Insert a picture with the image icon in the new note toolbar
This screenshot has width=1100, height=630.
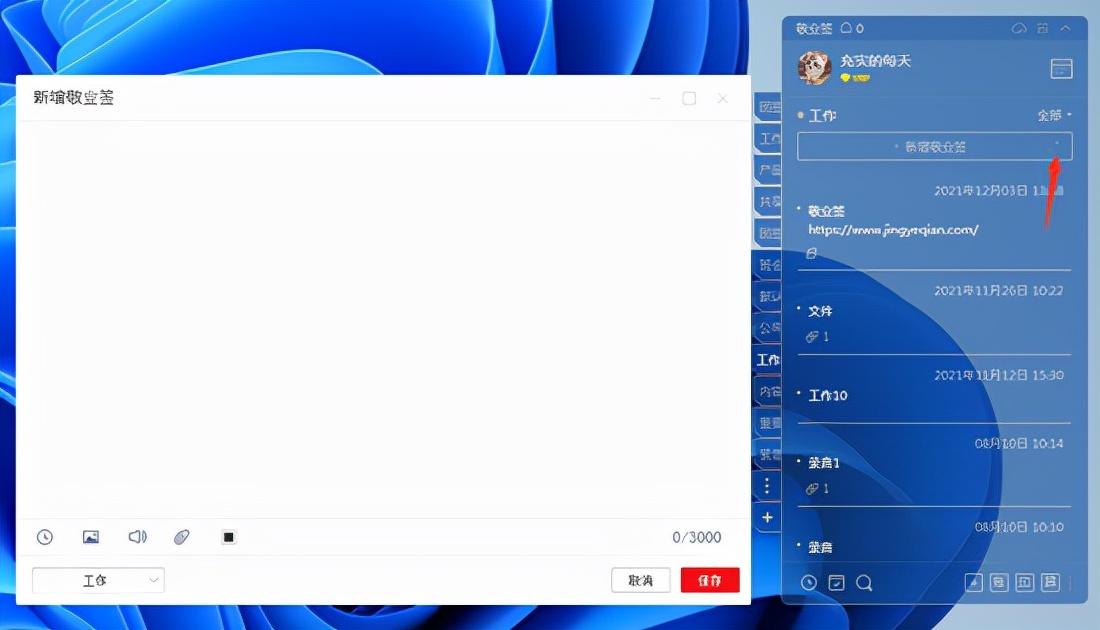(x=90, y=537)
